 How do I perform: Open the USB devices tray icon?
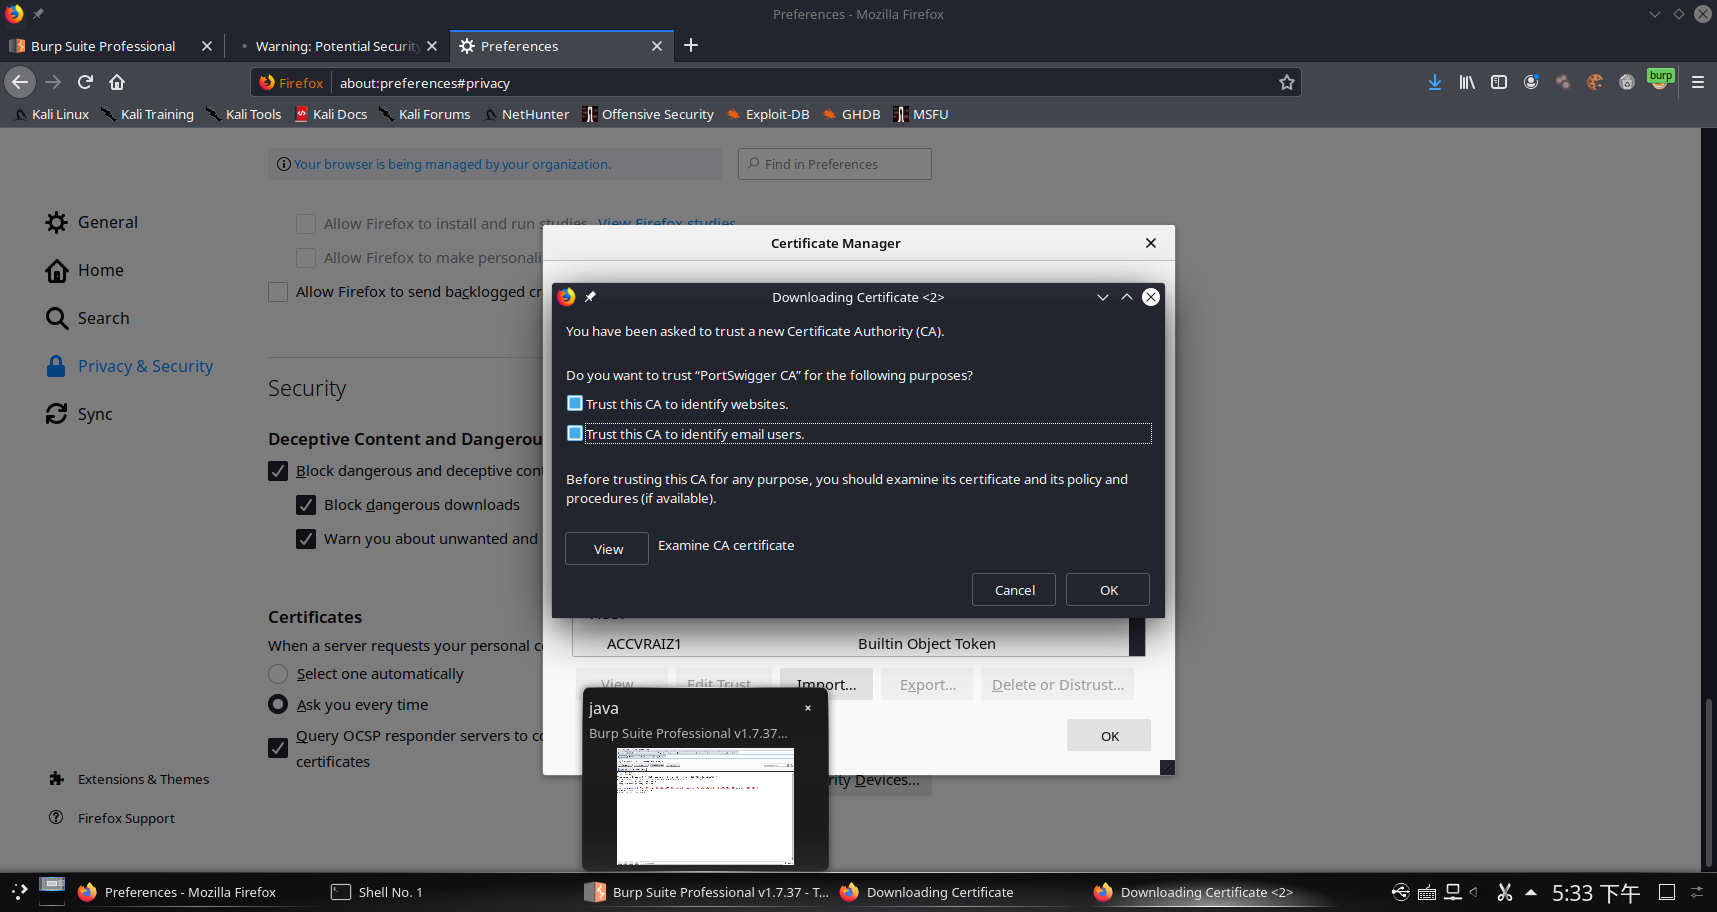pos(1401,892)
